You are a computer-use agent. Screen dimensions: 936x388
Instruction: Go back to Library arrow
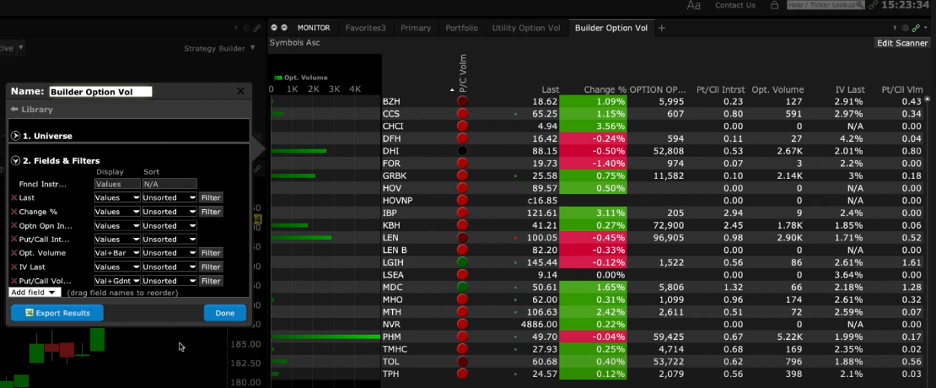point(14,110)
